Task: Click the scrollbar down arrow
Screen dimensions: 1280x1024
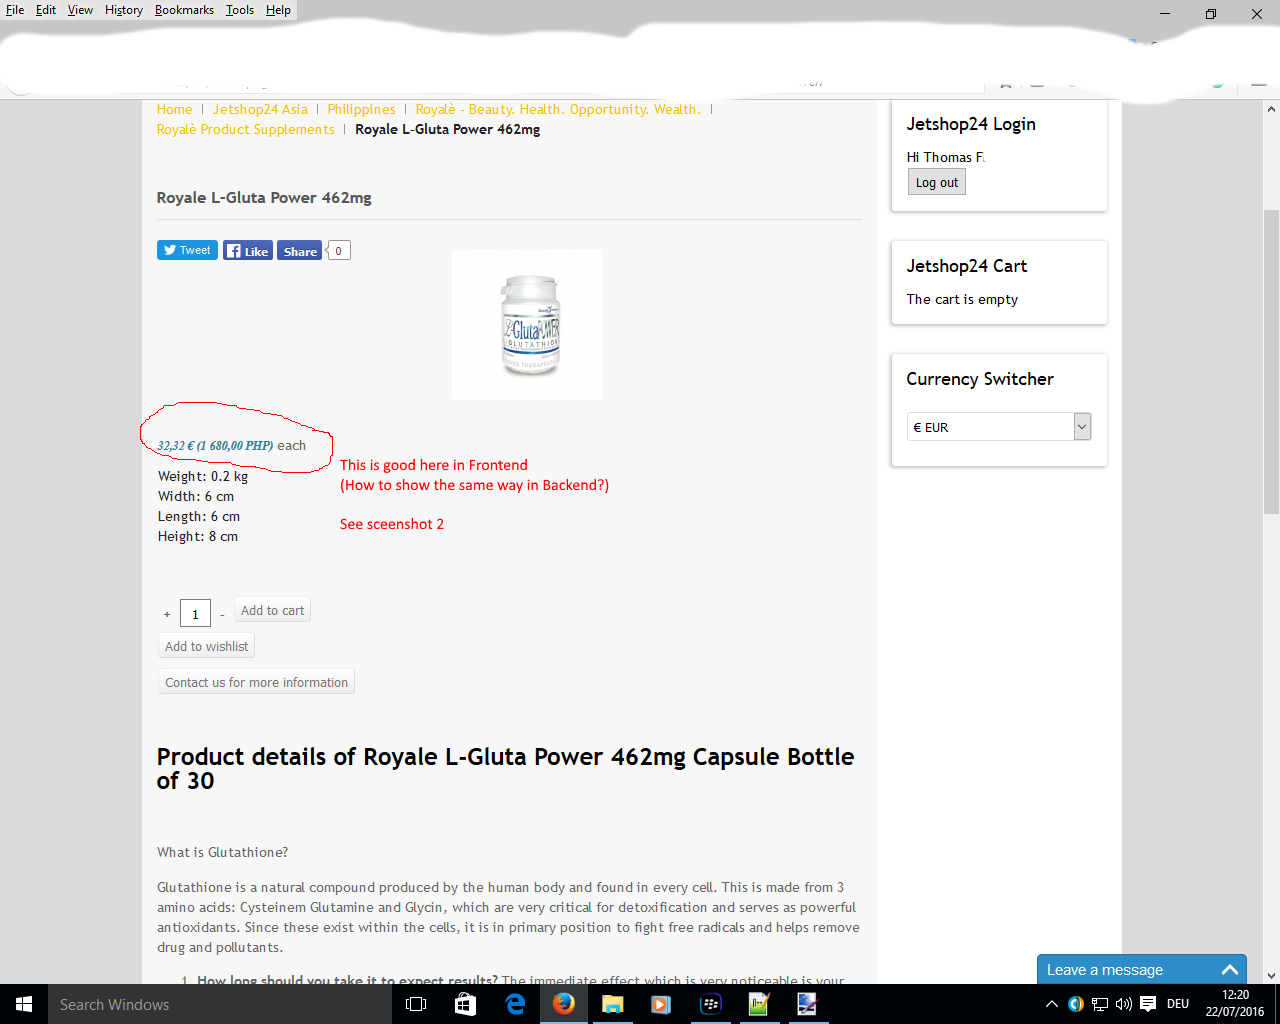Action: (1271, 975)
